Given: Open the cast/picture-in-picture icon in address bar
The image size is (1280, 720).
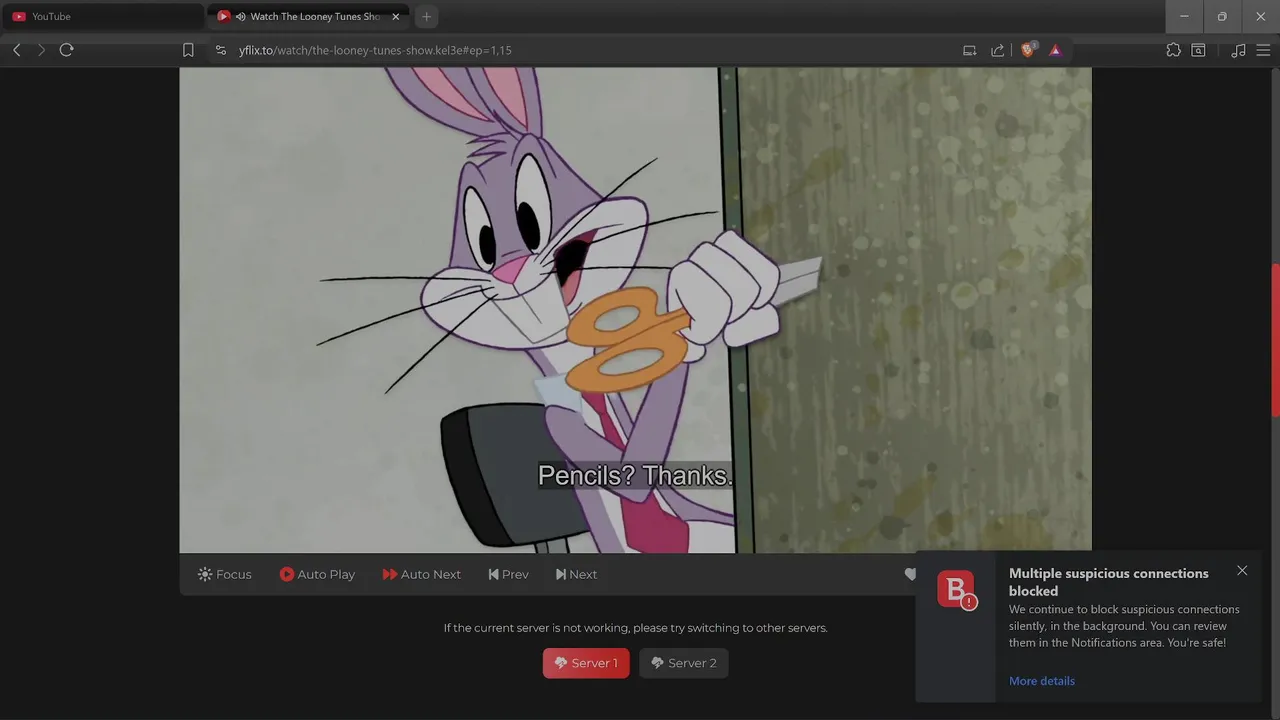Looking at the screenshot, I should [x=969, y=50].
